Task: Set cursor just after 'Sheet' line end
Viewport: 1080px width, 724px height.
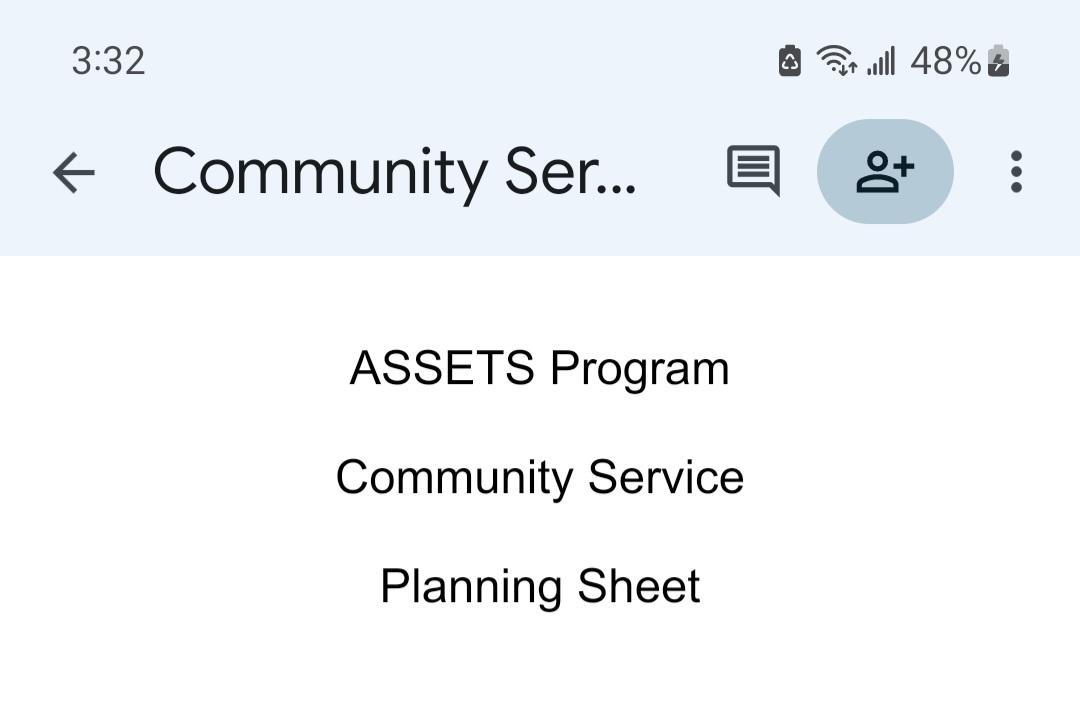Action: [703, 586]
